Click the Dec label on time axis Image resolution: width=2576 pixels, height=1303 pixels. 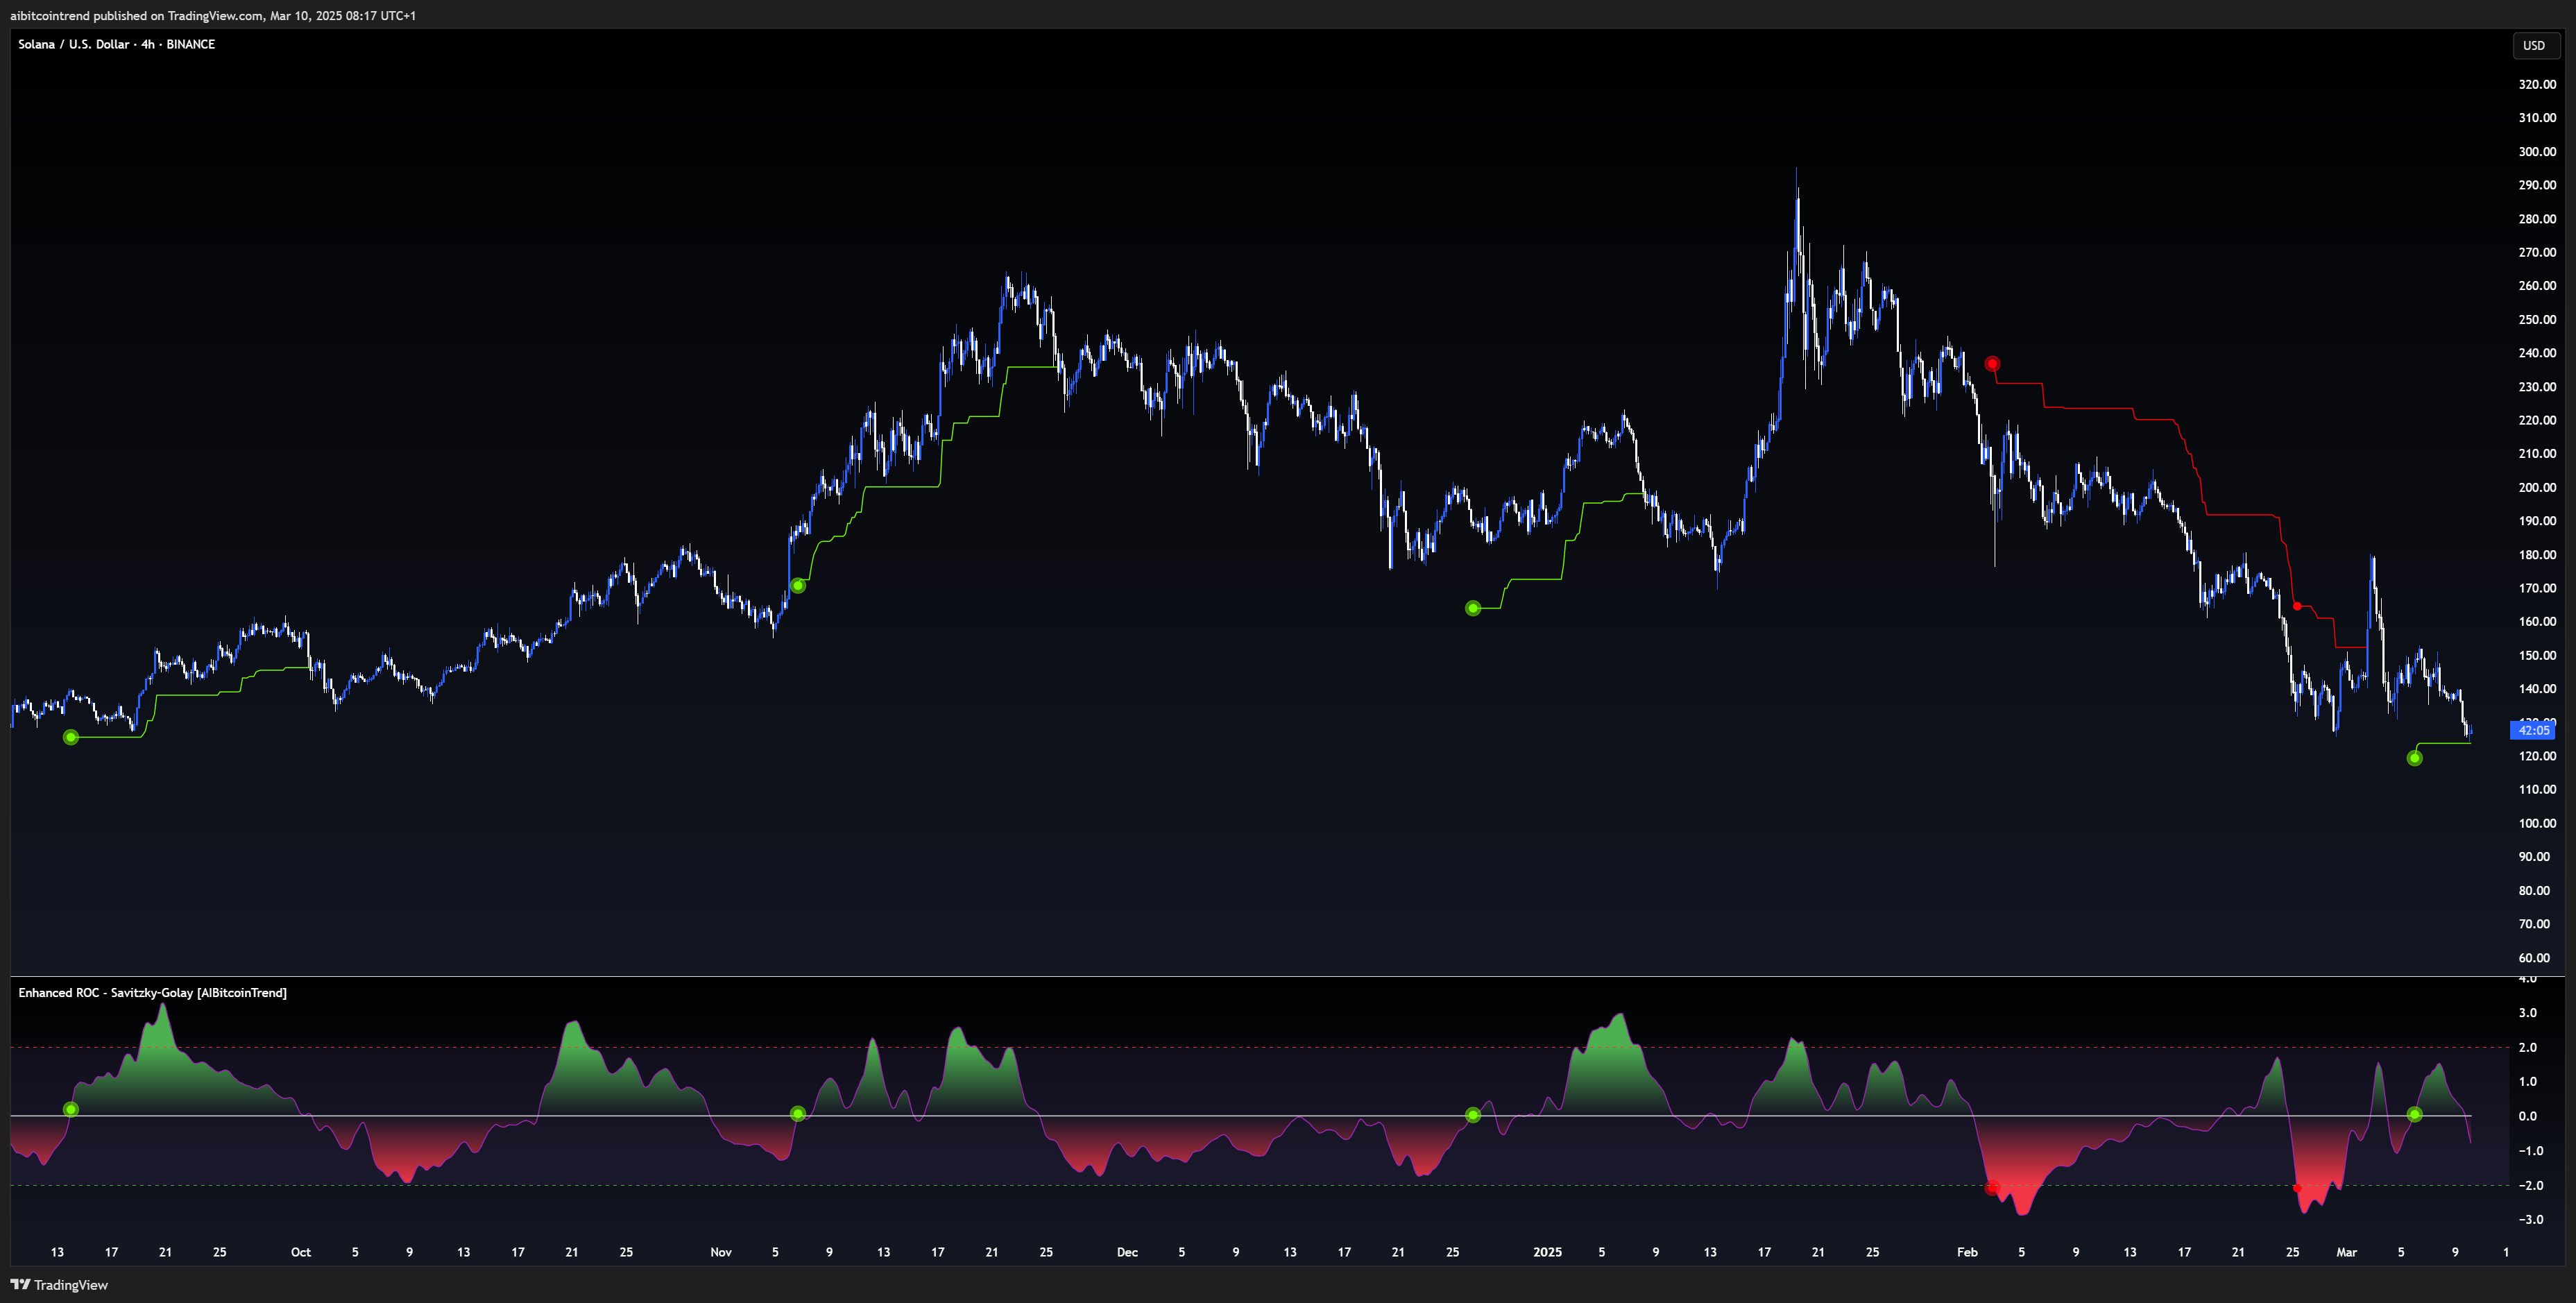(x=1127, y=1252)
